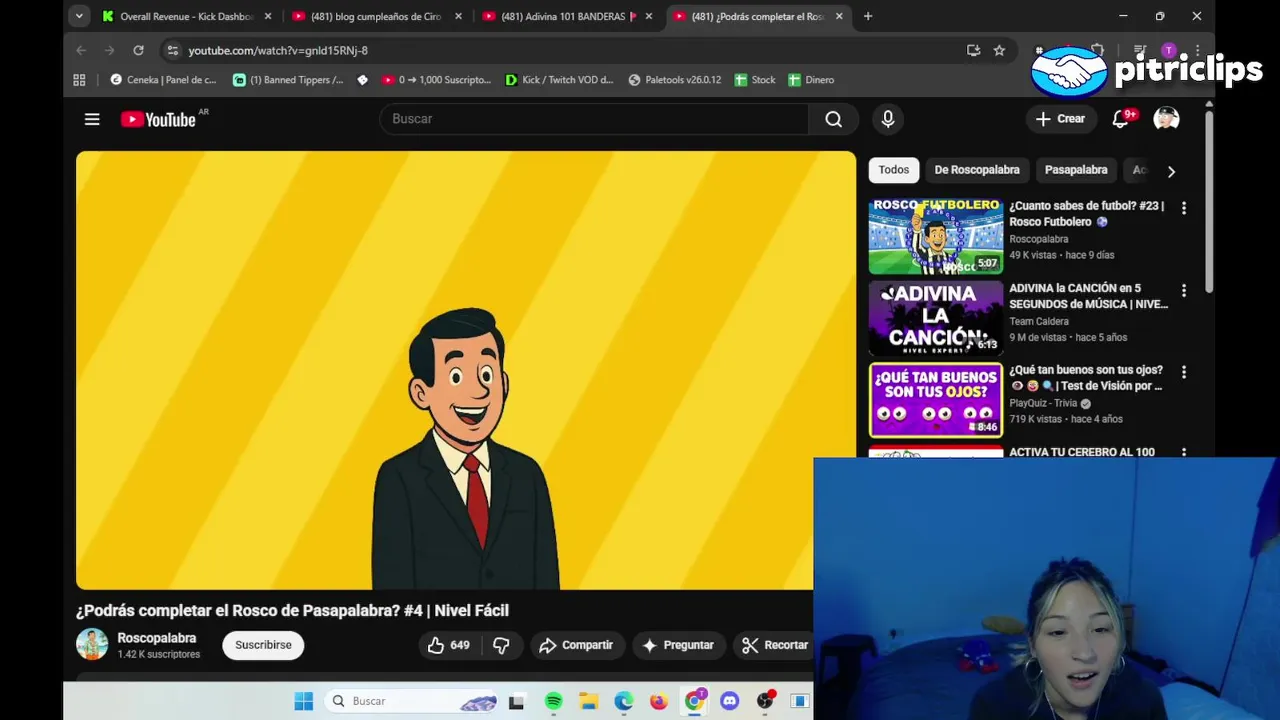Open Kick / Twitch VOD bookmark

tap(559, 80)
